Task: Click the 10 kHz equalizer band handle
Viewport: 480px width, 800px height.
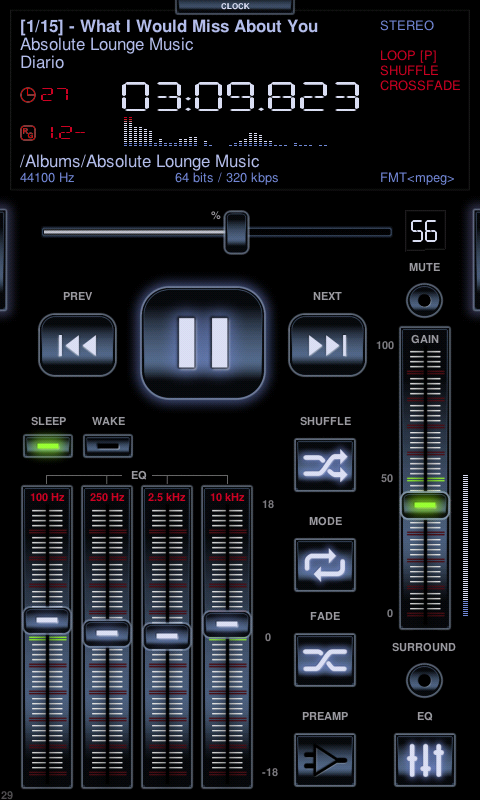Action: point(227,624)
